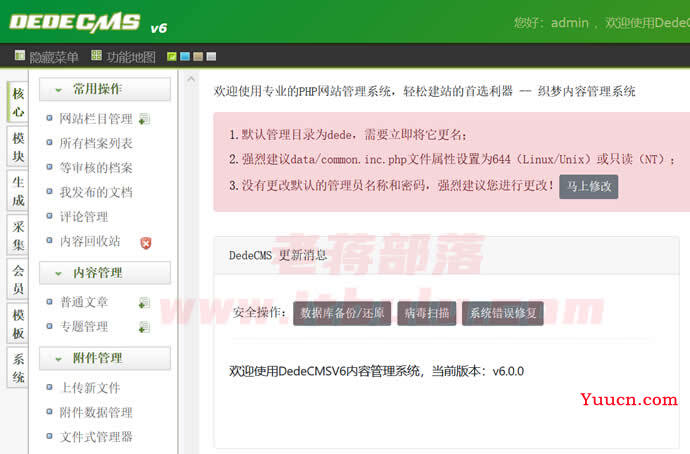690x454 pixels.
Task: Open 普通文章 menu link
Action: tap(84, 302)
